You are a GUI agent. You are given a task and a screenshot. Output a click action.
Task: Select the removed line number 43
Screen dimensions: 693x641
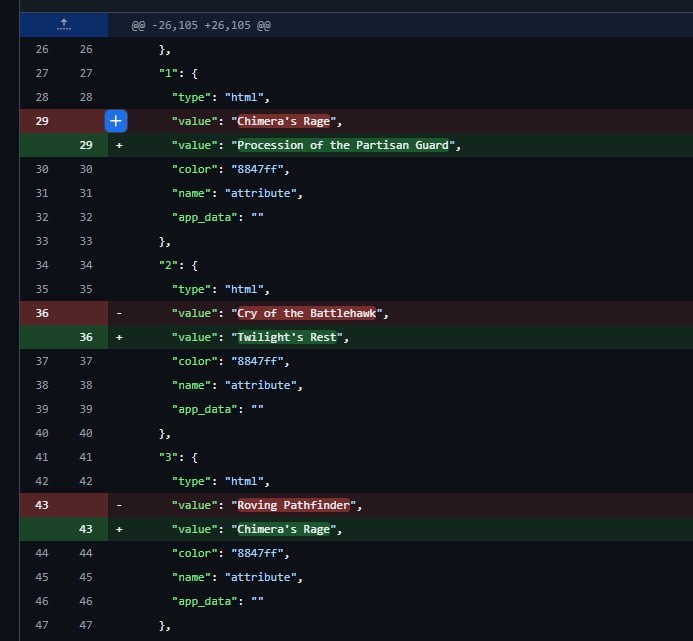[41, 505]
